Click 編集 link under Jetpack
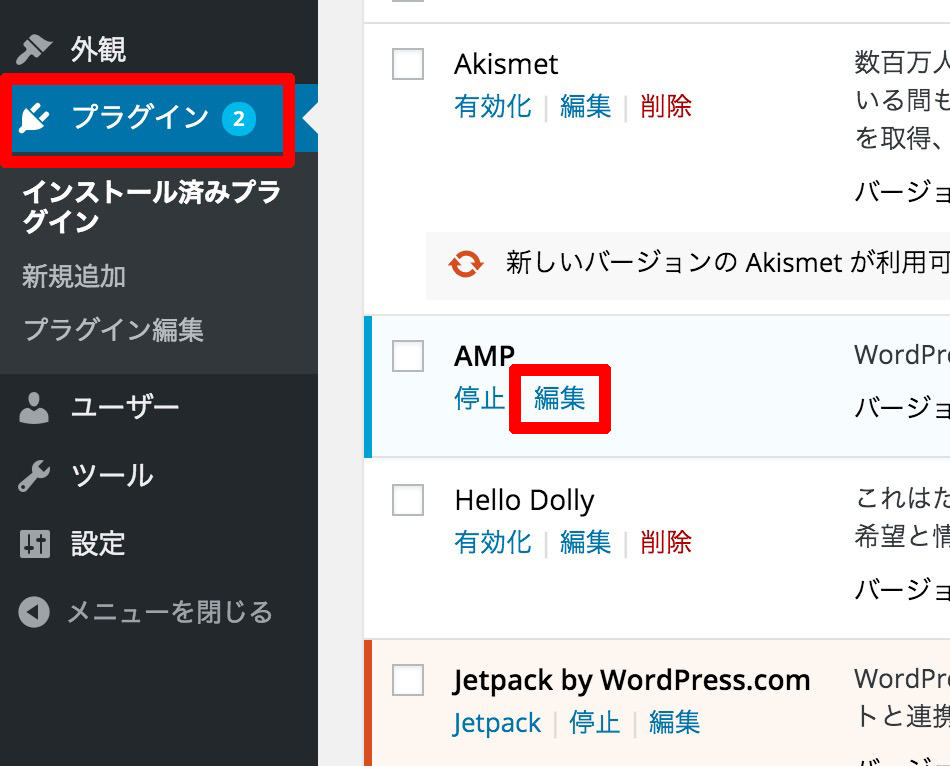This screenshot has width=950, height=766. [x=674, y=723]
